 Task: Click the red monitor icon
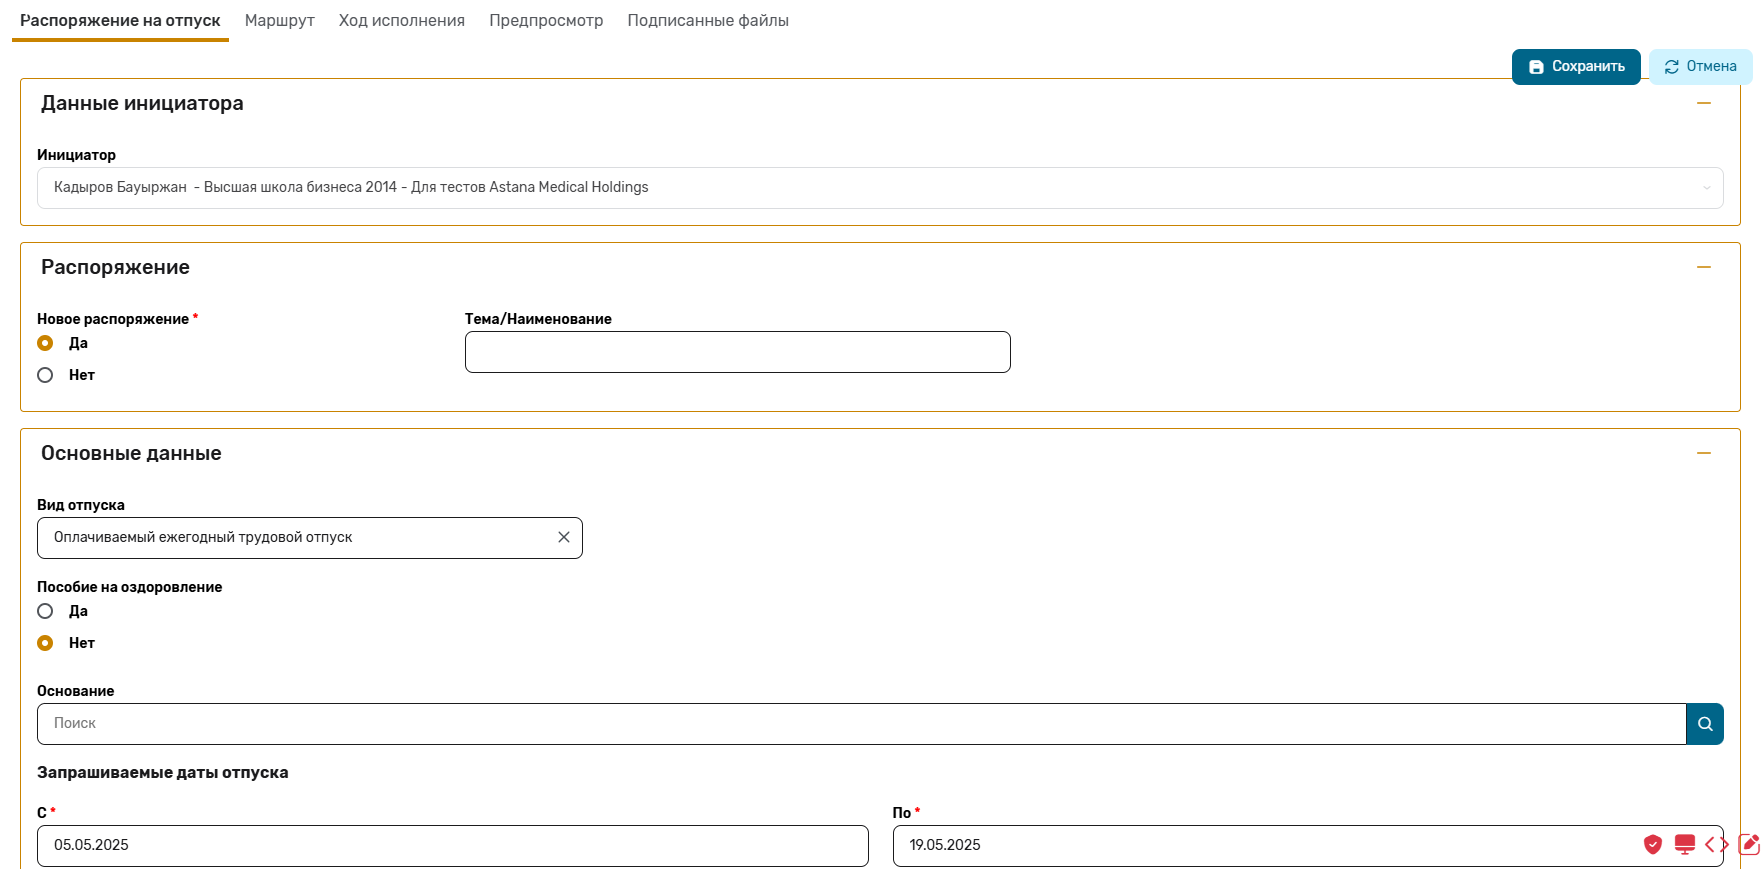coord(1685,845)
